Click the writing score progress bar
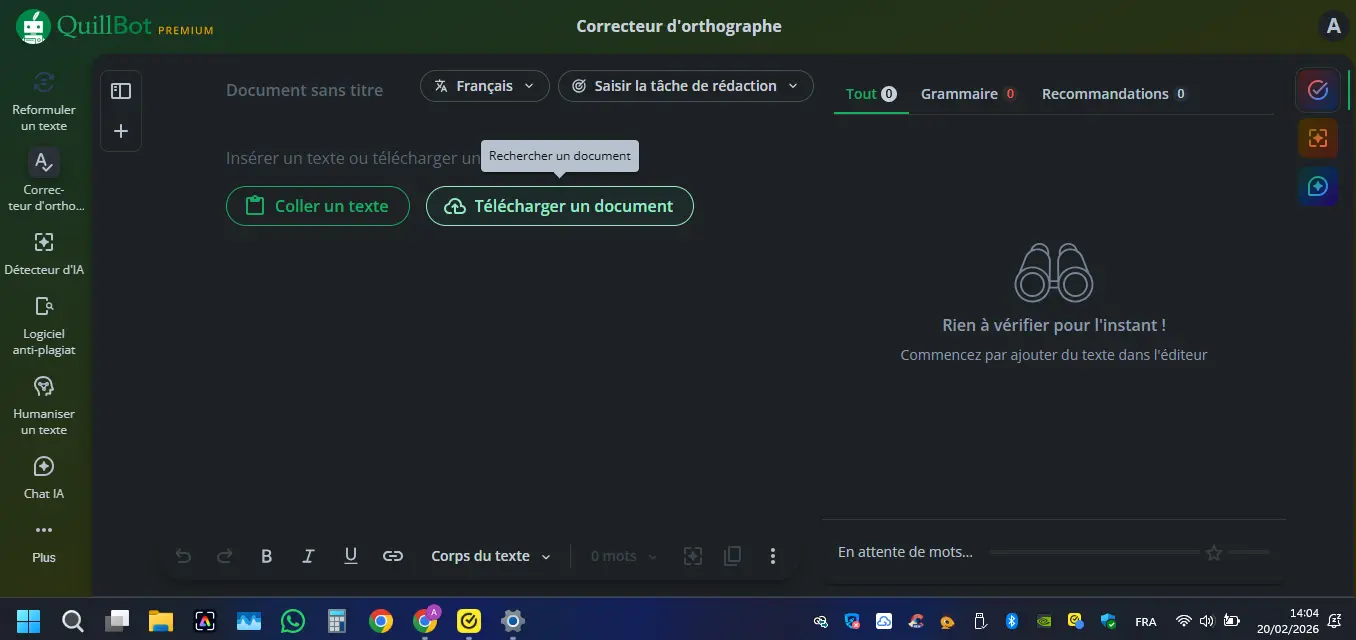Viewport: 1356px width, 640px height. pyautogui.click(x=1130, y=552)
